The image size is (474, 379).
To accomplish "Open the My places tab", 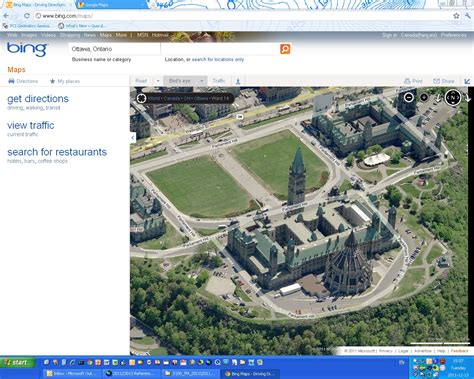I will 65,81.
